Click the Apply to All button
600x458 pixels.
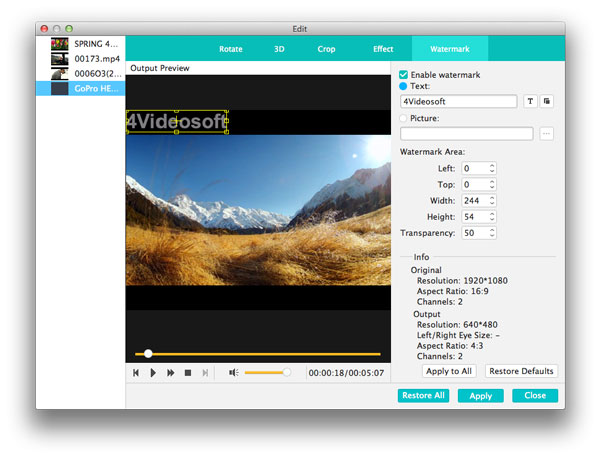(449, 371)
